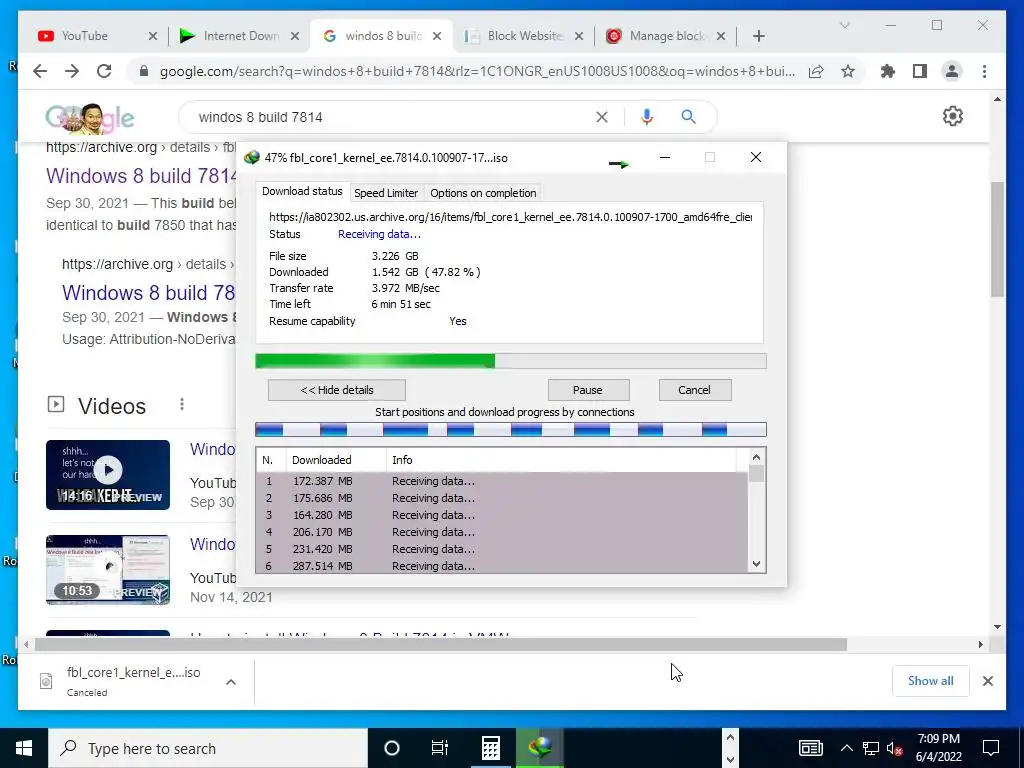Open Videos section more options
Image resolution: width=1024 pixels, height=768 pixels.
[182, 405]
